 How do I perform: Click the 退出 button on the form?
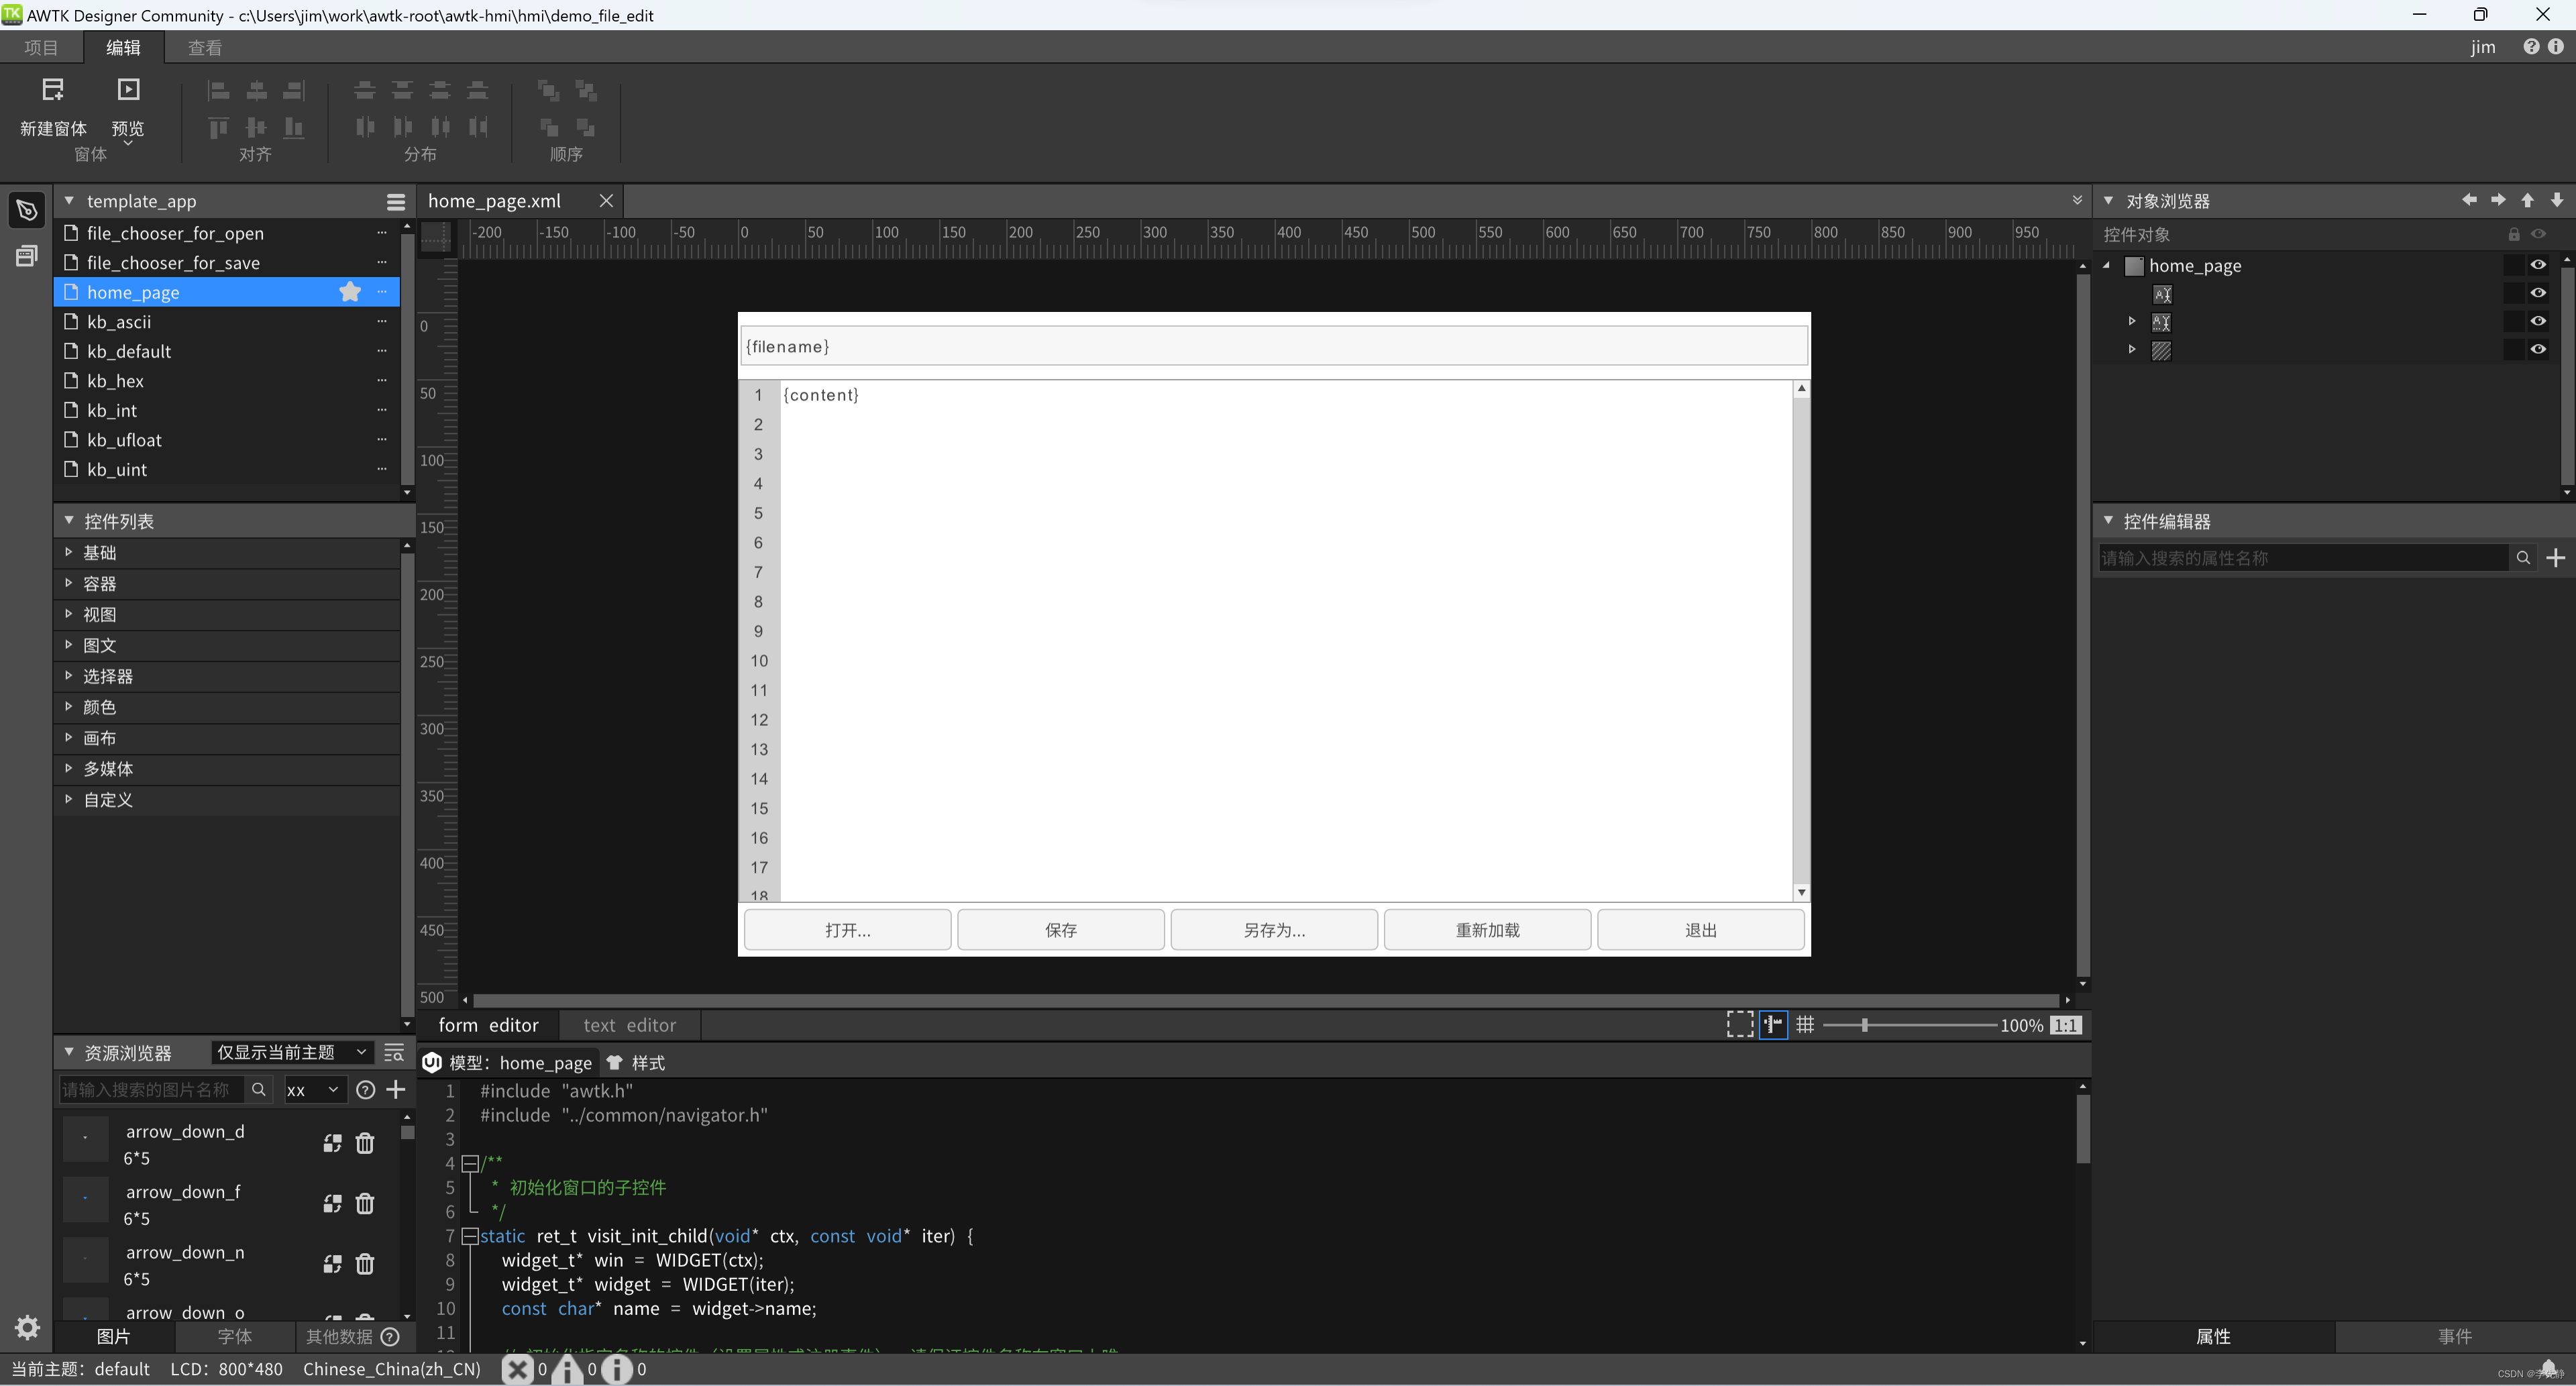click(x=1701, y=930)
